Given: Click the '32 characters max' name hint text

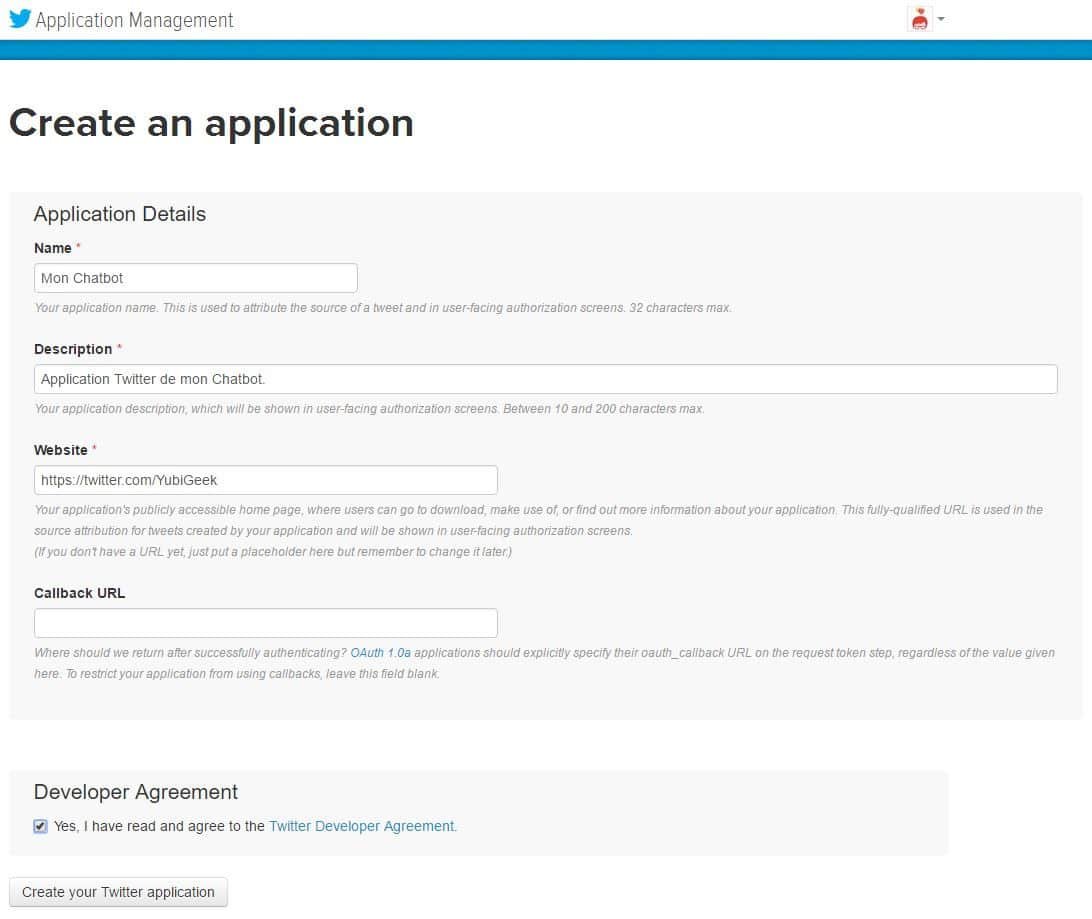Looking at the screenshot, I should pyautogui.click(x=680, y=308).
